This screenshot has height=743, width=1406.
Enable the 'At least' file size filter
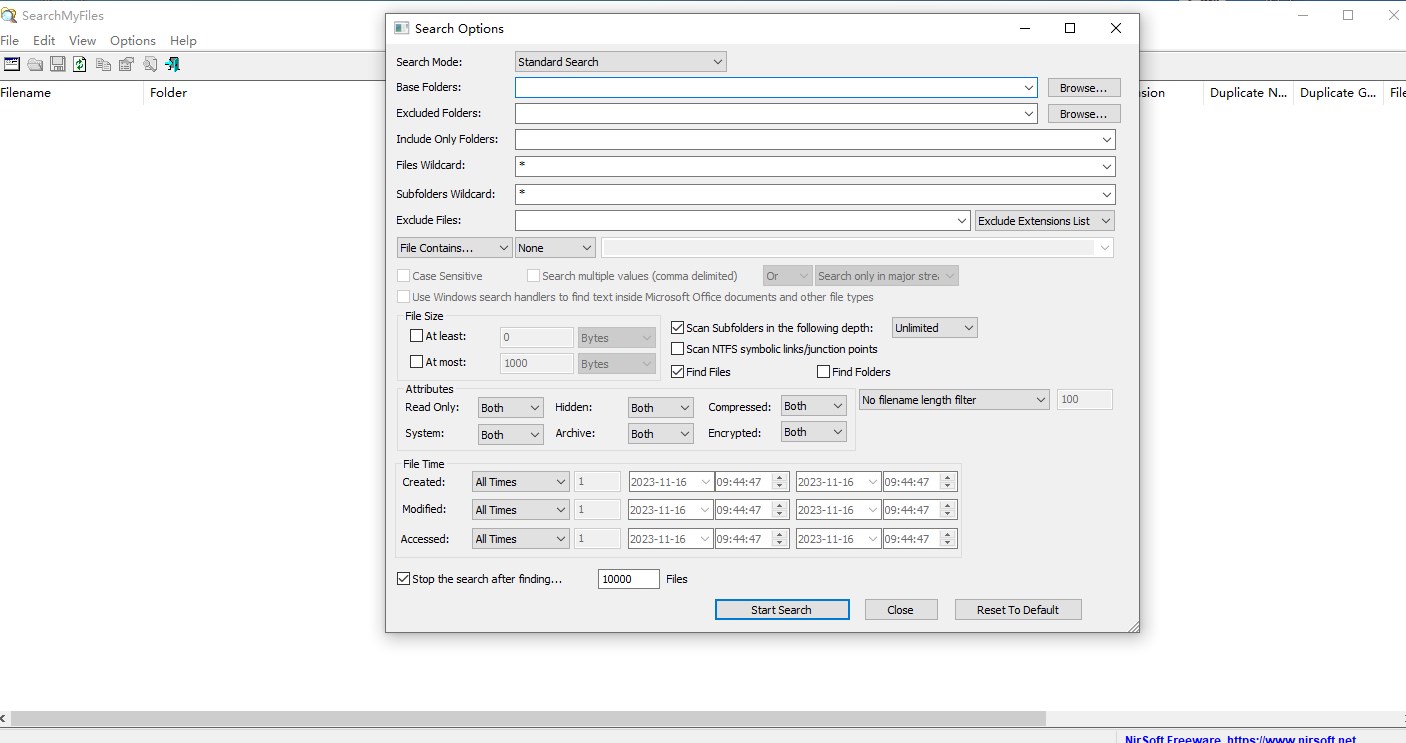pyautogui.click(x=416, y=336)
